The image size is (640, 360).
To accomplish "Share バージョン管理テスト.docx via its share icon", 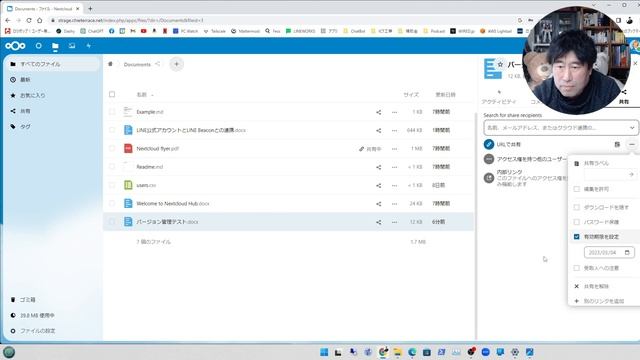I will click(x=378, y=222).
